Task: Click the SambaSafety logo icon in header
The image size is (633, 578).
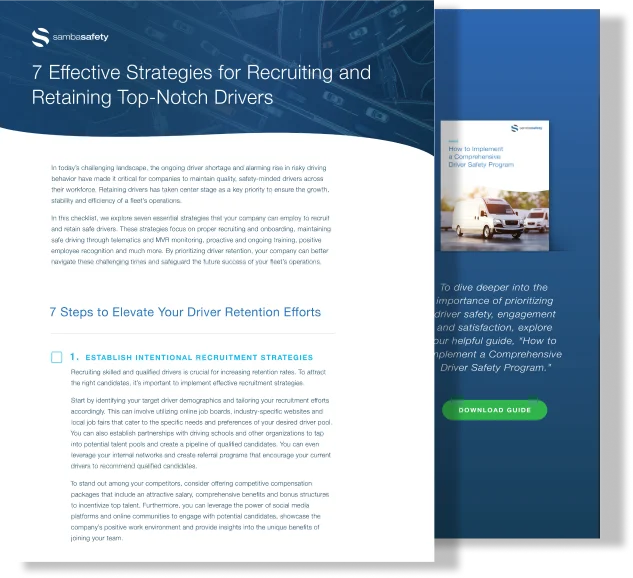Action: (40, 38)
